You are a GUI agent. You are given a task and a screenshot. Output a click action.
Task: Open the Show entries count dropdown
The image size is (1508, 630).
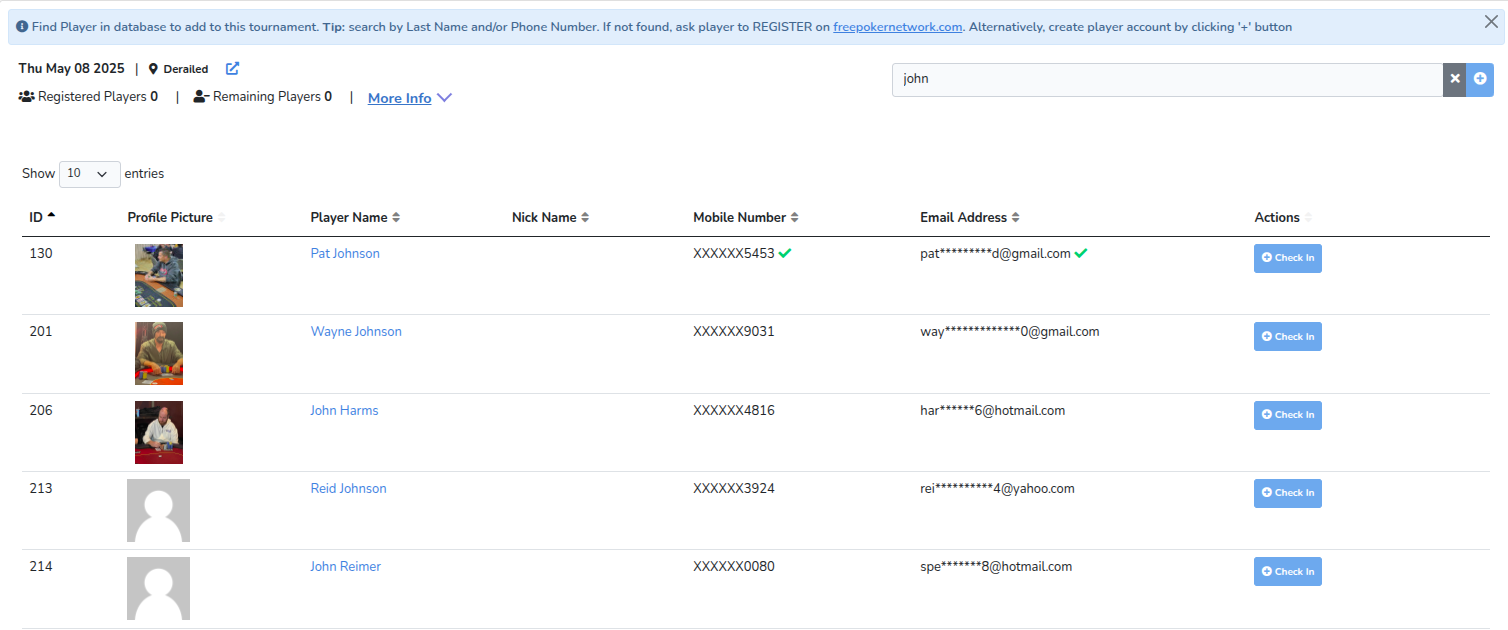[90, 174]
